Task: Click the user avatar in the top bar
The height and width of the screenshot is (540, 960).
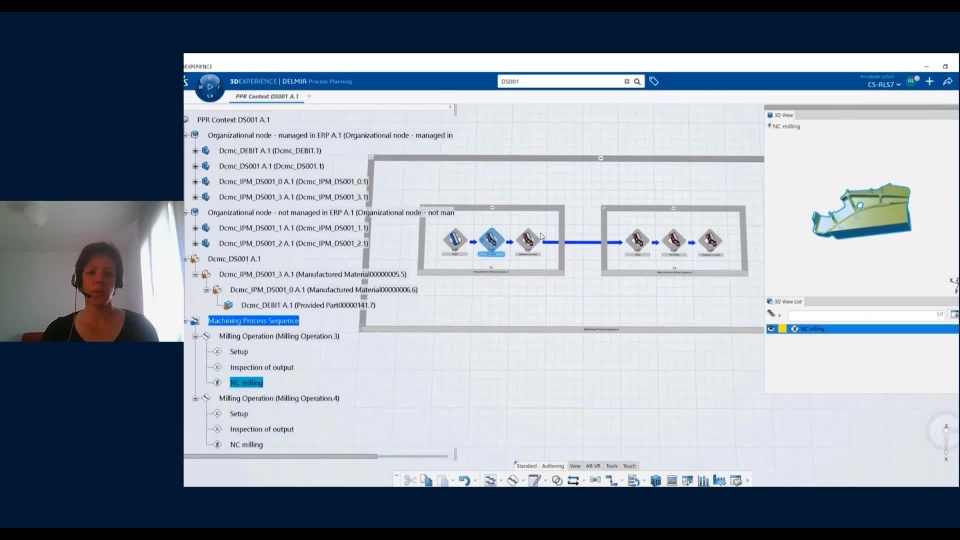Action: [912, 81]
